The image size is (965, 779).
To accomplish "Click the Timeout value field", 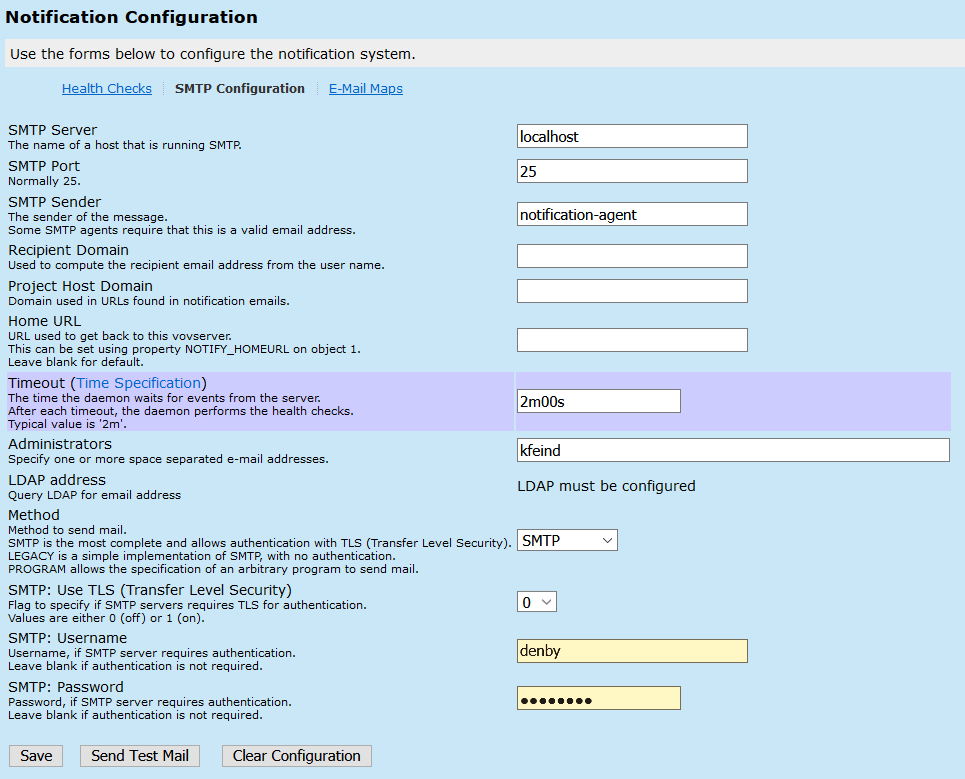I will click(x=598, y=401).
